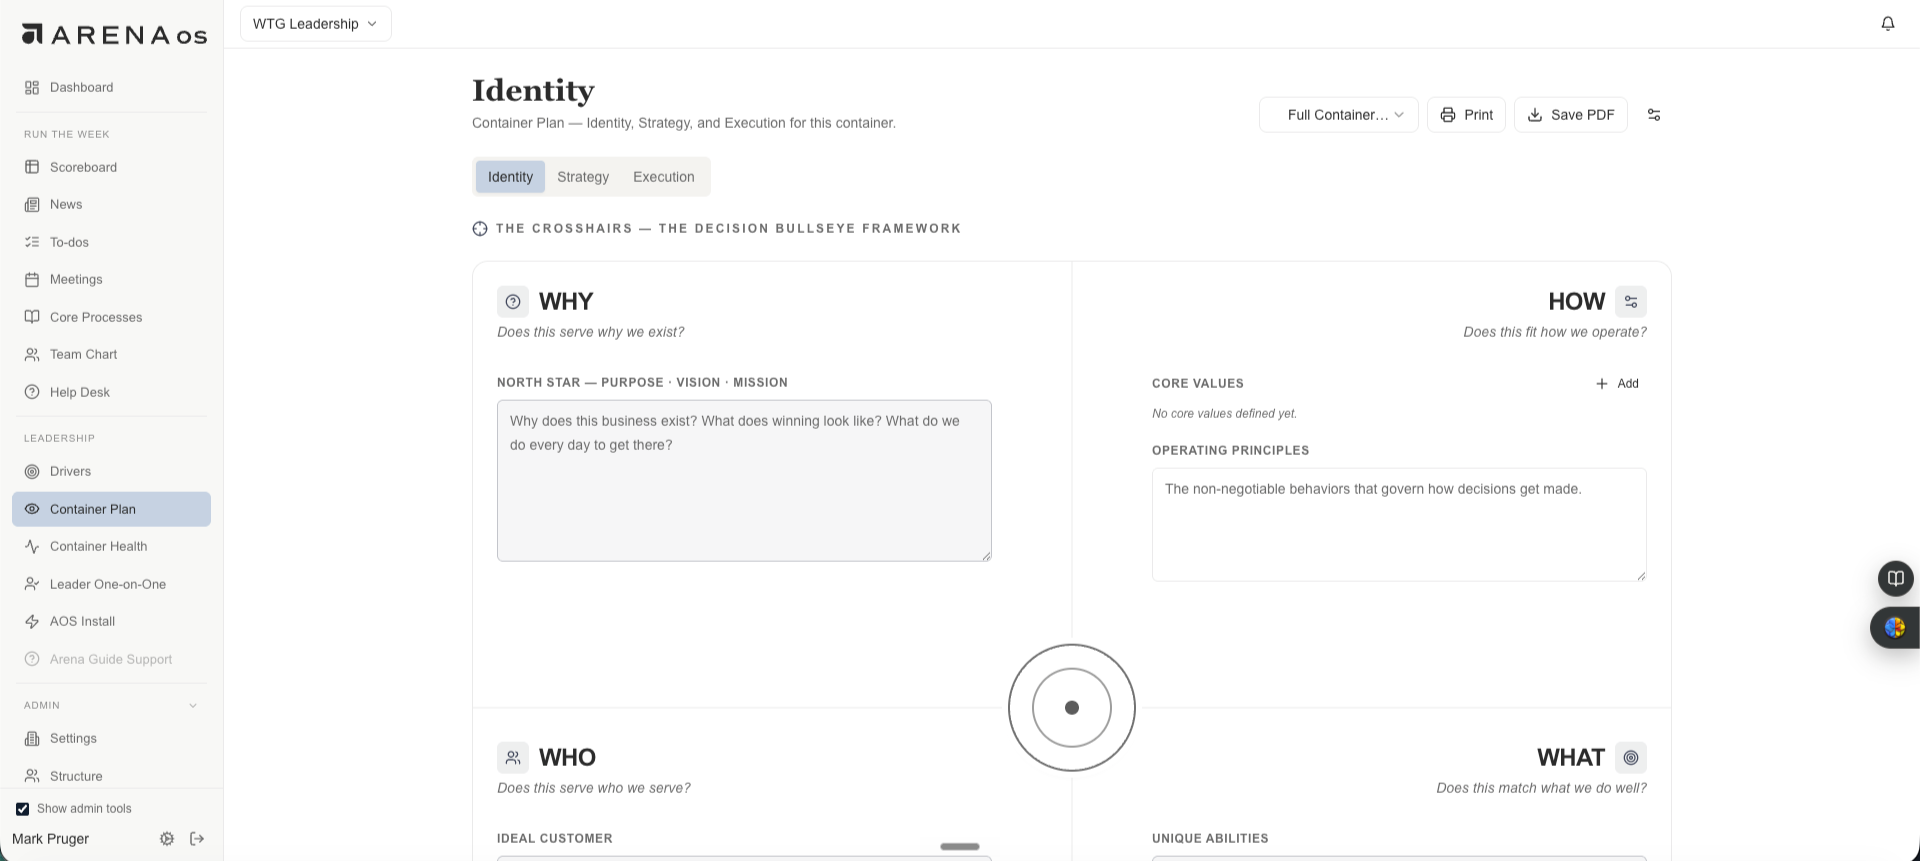Click the ARENA OS logo
The width and height of the screenshot is (1920, 861).
114,35
